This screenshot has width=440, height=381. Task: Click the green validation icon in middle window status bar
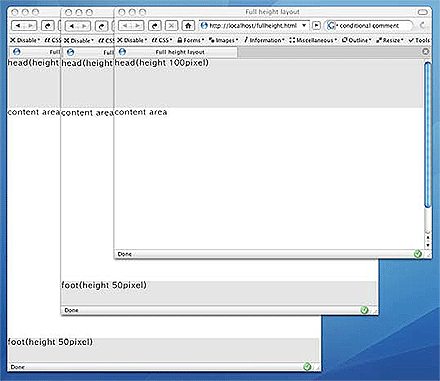[364, 310]
